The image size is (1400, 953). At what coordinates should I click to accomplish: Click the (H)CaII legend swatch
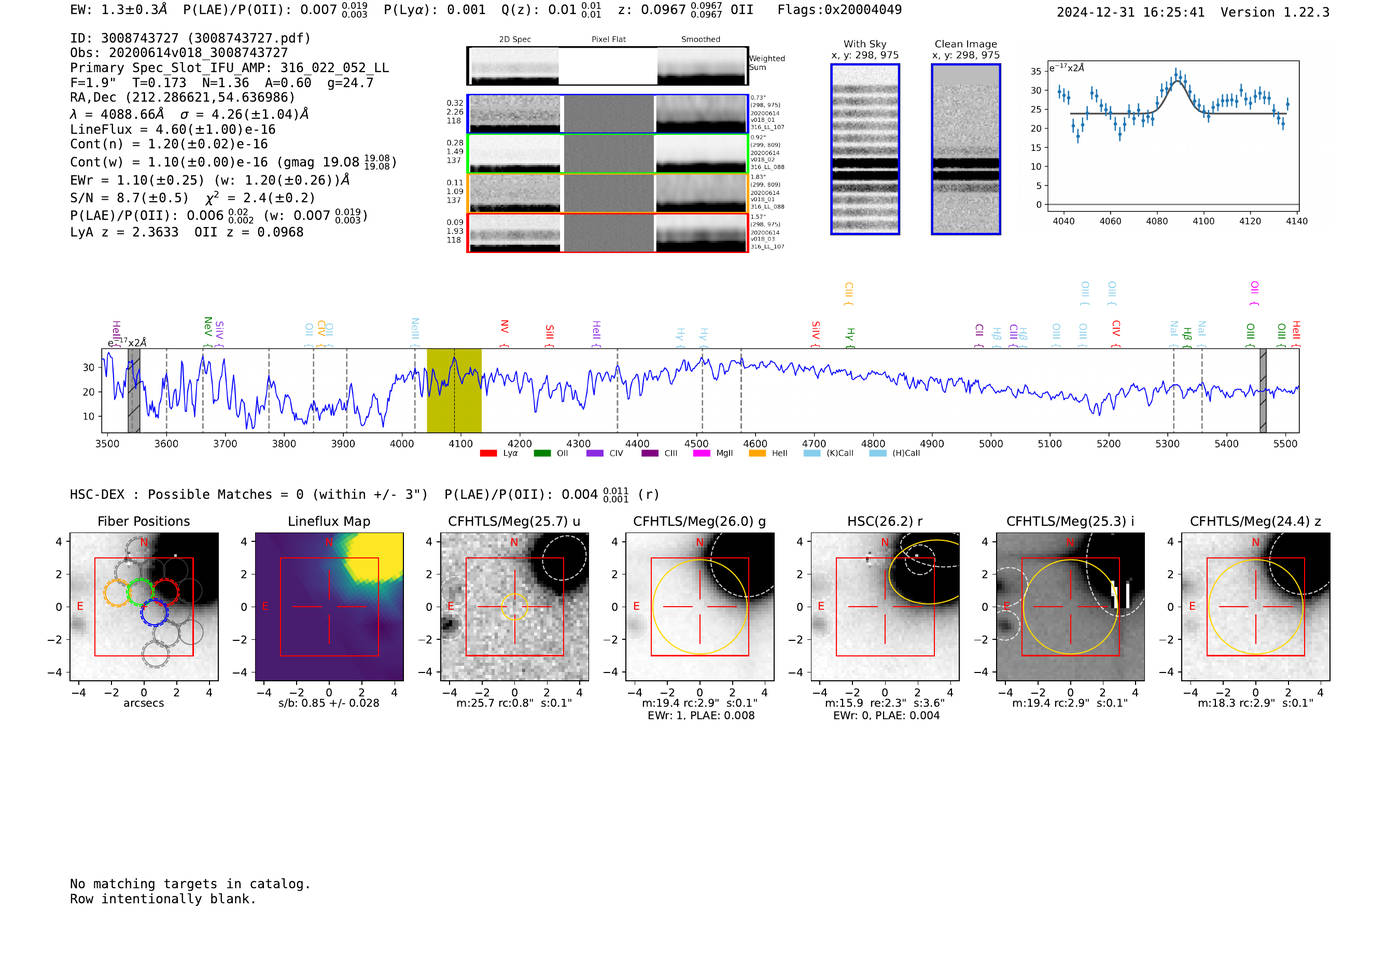[877, 453]
